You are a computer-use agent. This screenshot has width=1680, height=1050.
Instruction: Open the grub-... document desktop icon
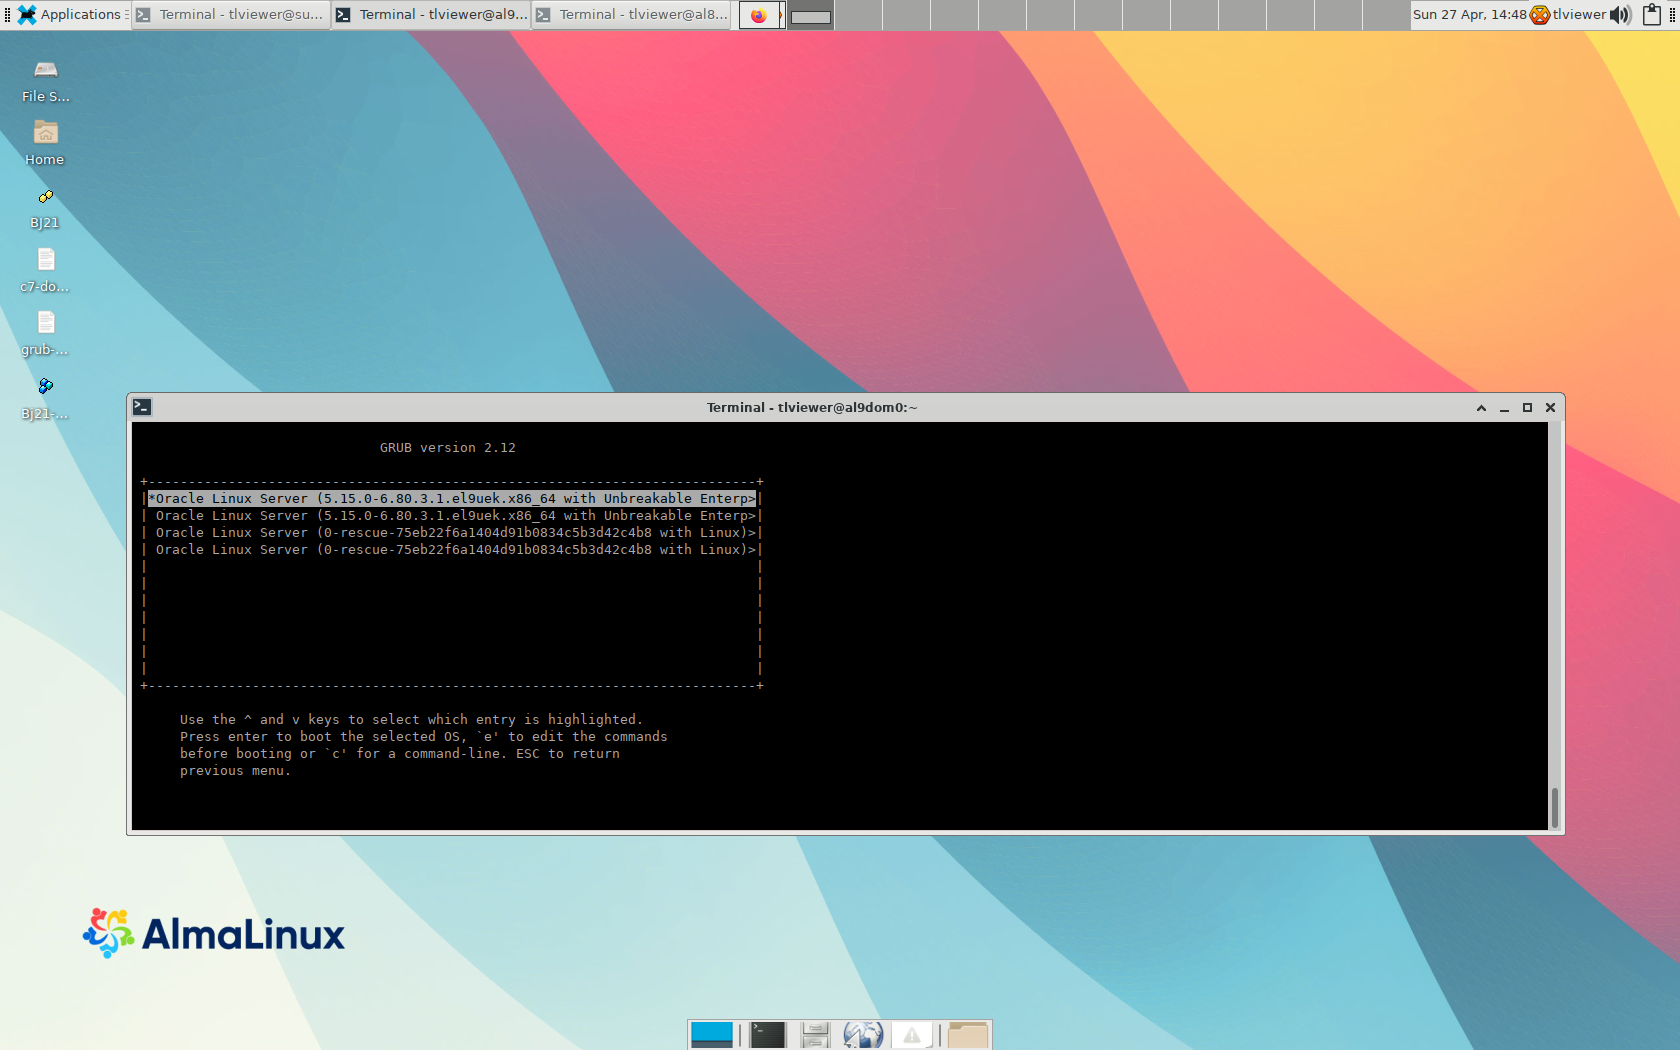point(45,333)
